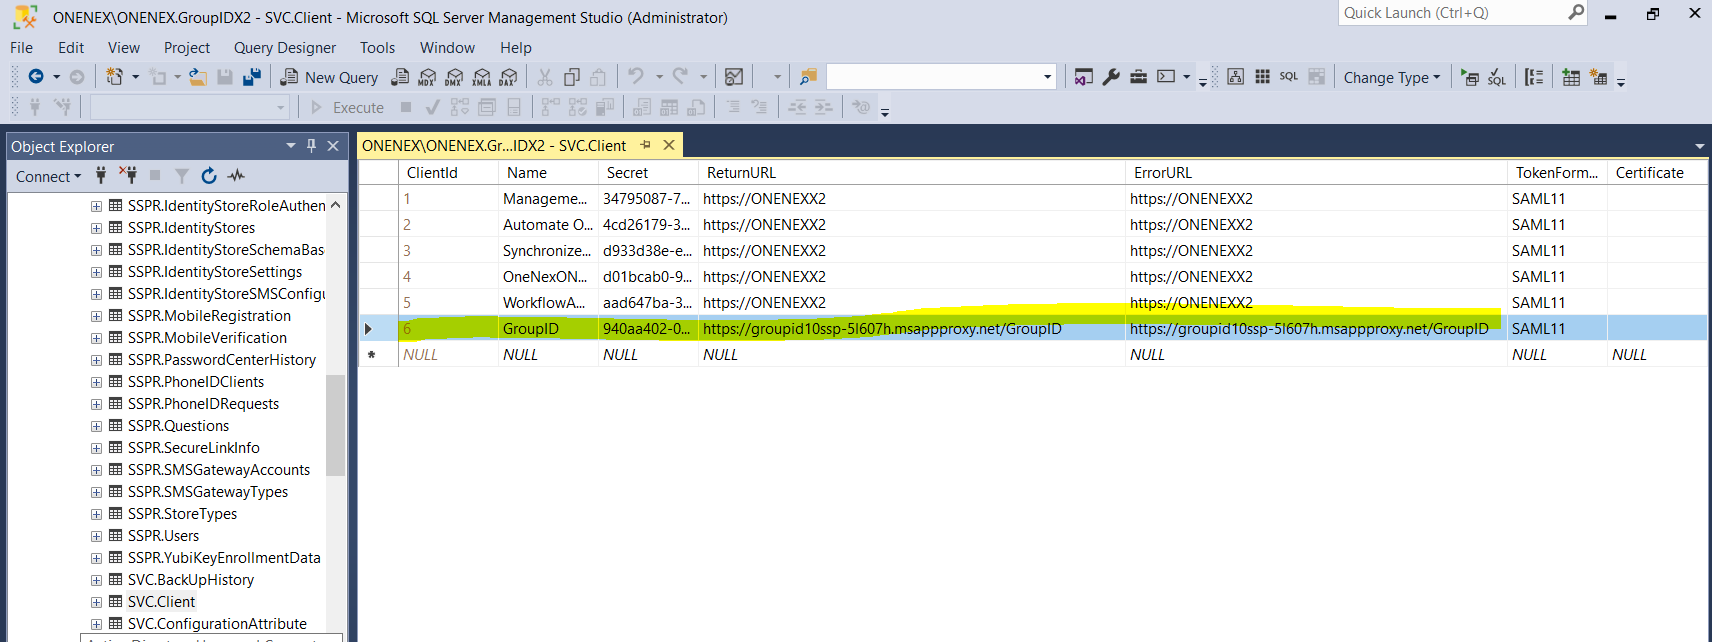Open the Query Designer menu
Viewport: 1712px width, 642px height.
285,47
